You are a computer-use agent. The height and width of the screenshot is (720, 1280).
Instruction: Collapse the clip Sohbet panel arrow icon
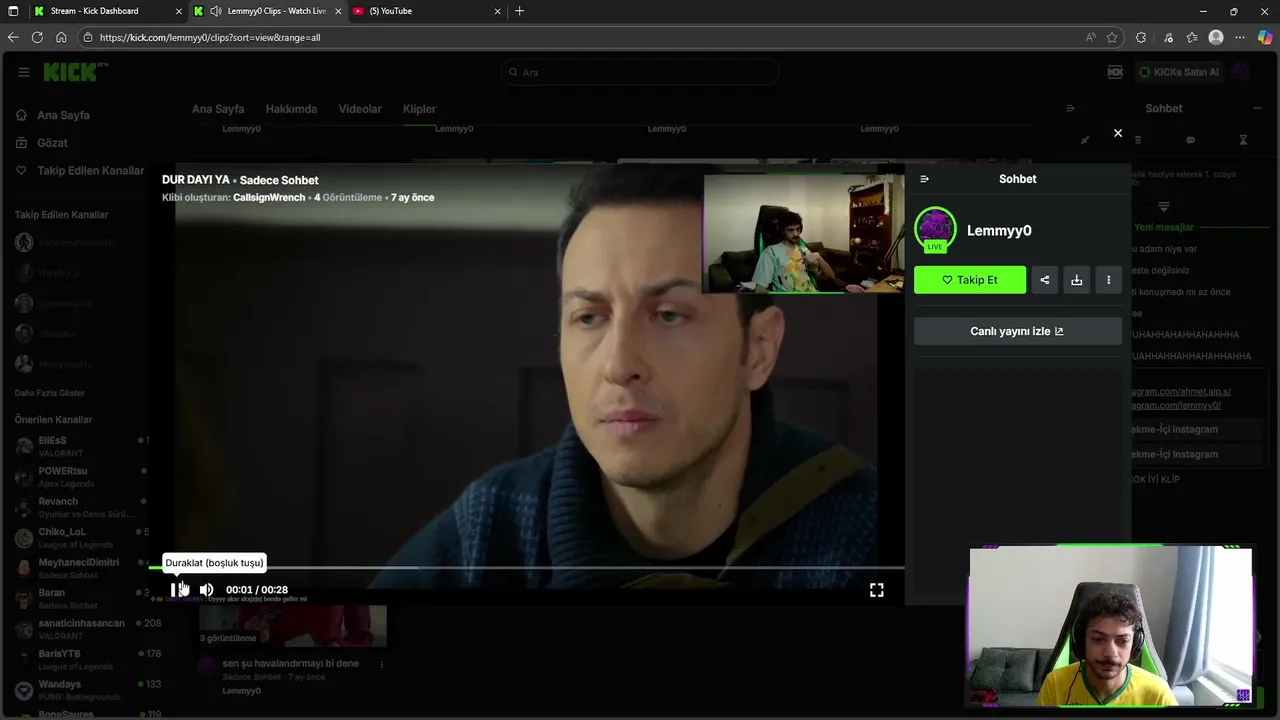pyautogui.click(x=924, y=179)
